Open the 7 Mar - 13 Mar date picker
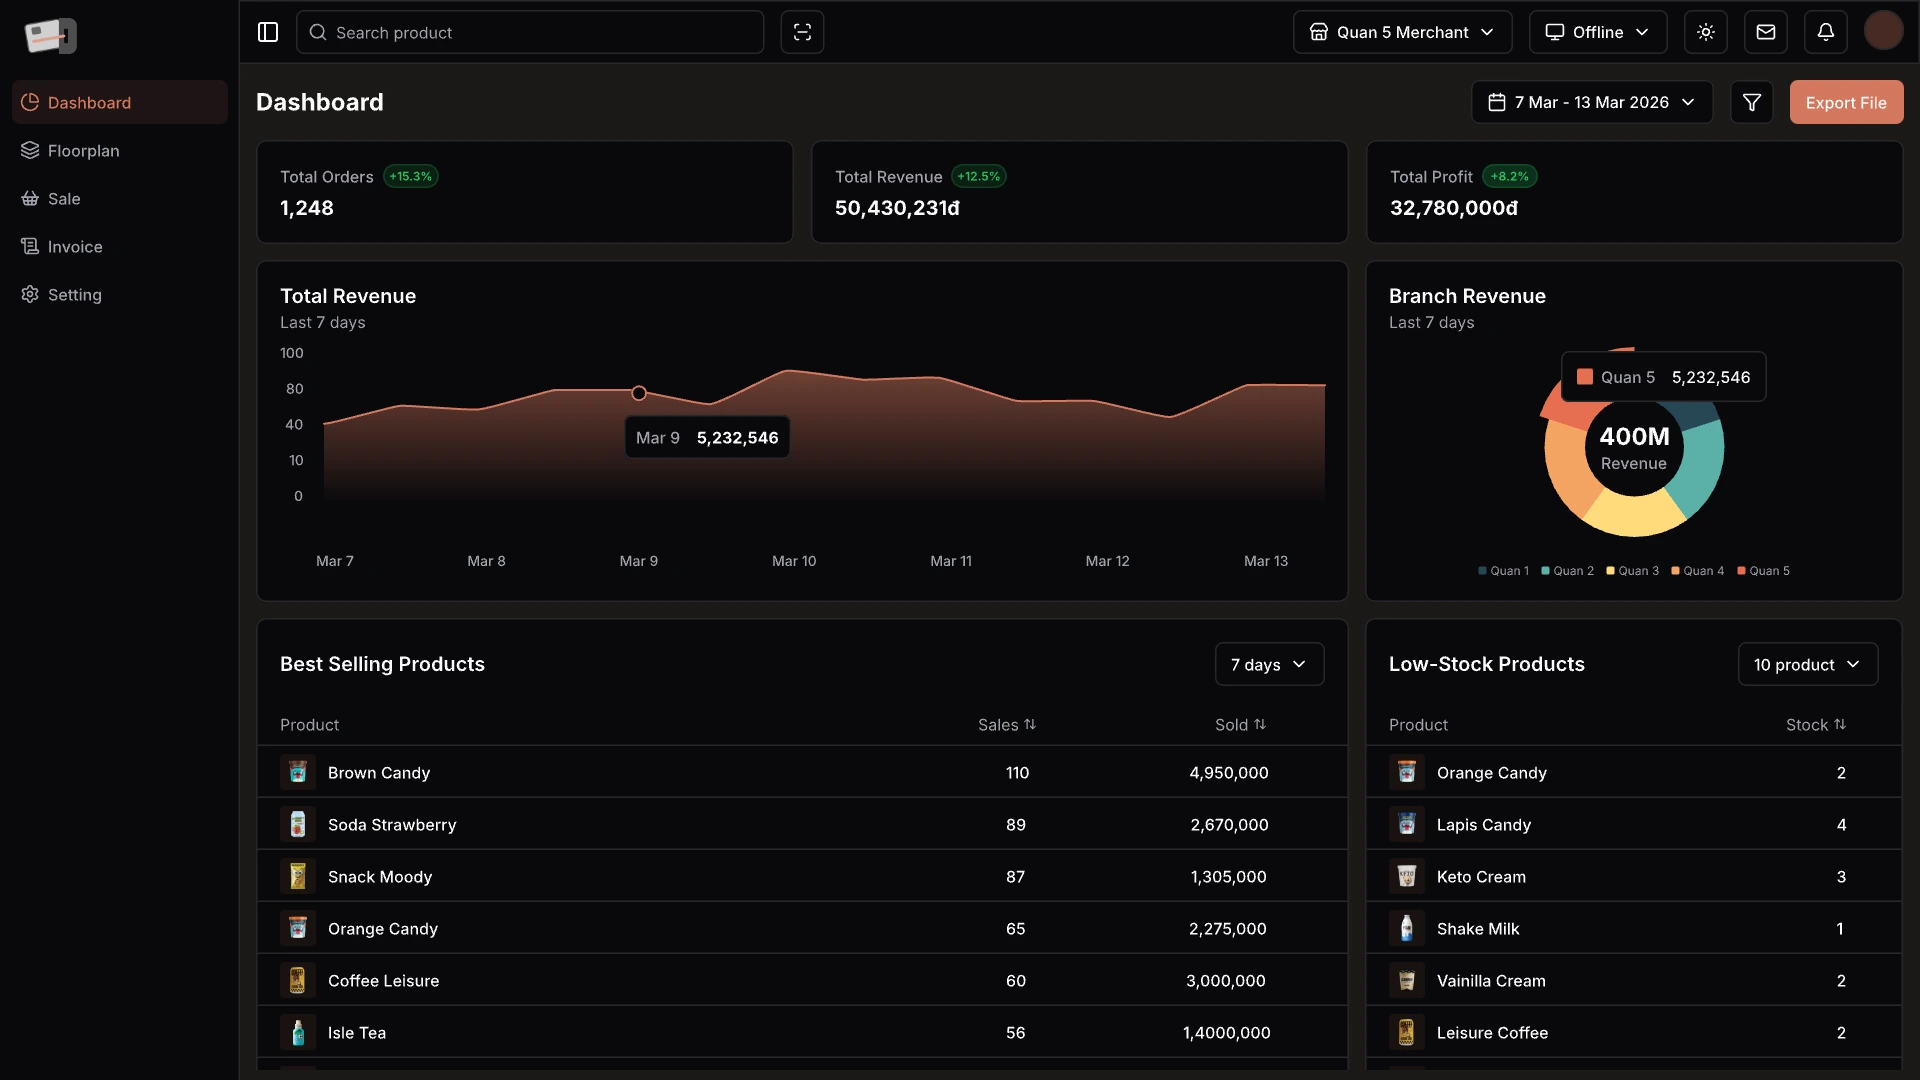1920x1080 pixels. (1591, 102)
